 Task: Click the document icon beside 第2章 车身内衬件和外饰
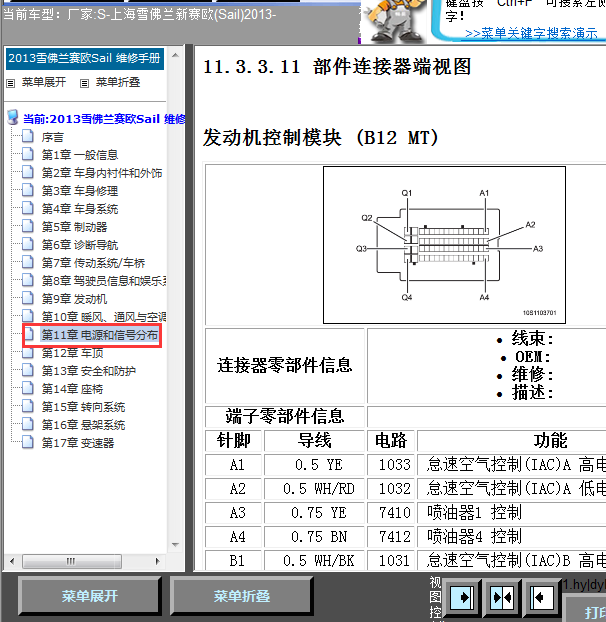(x=28, y=172)
